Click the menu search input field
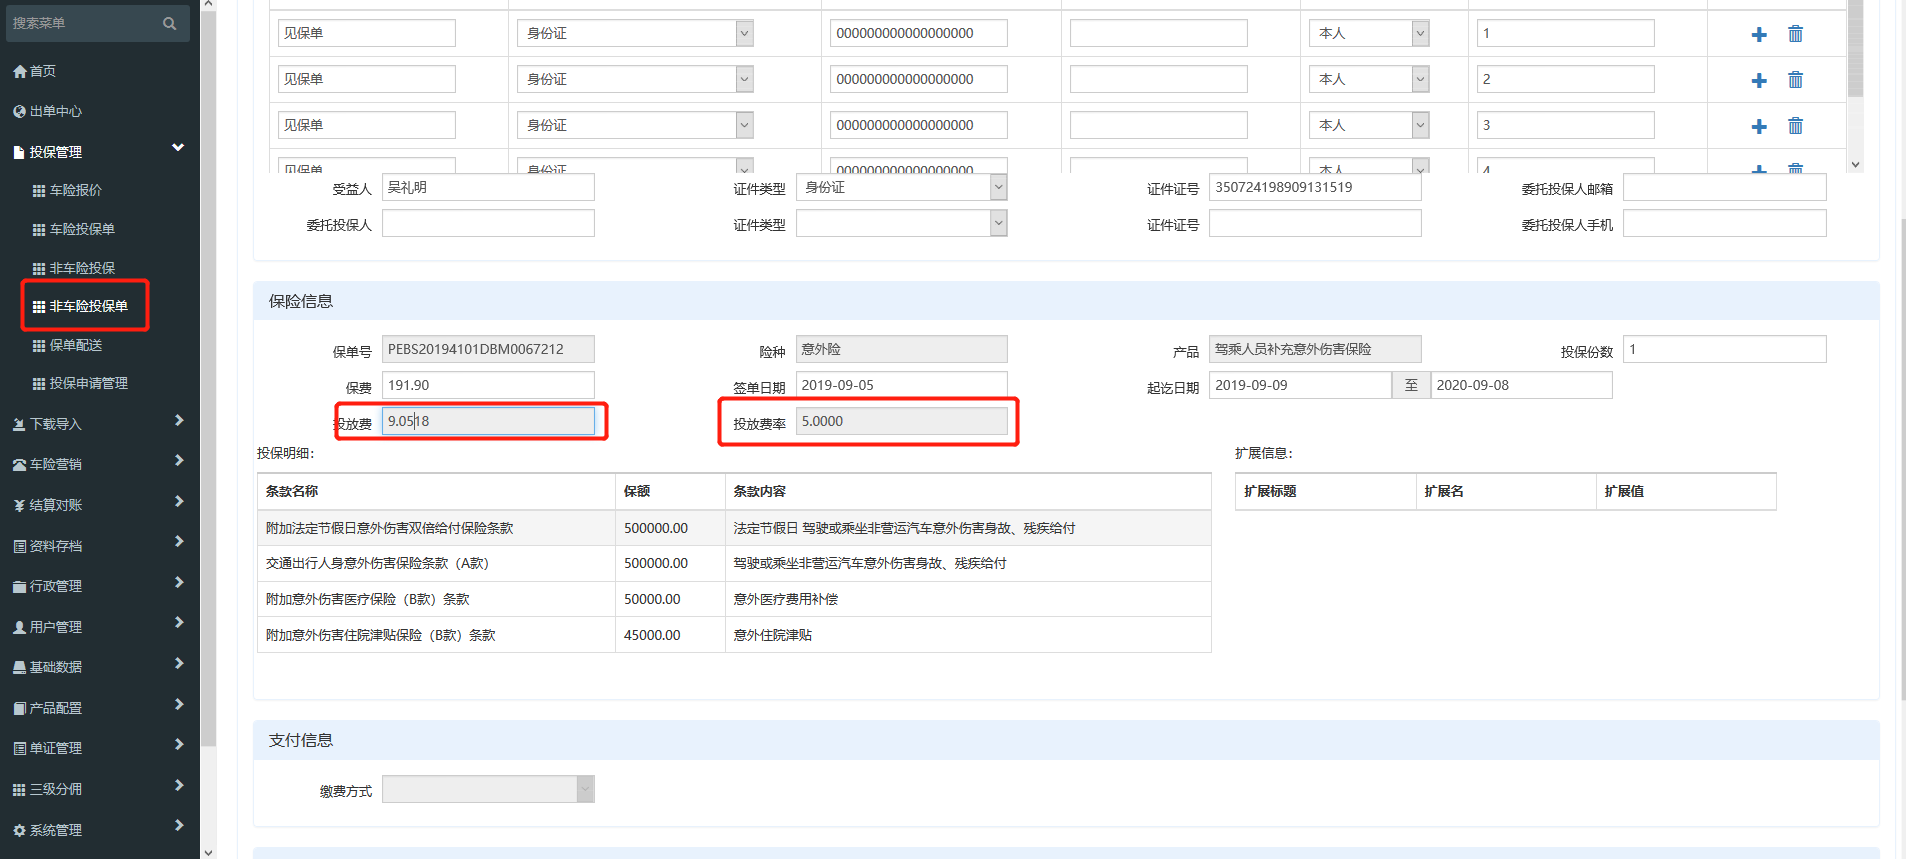This screenshot has height=859, width=1906. (x=82, y=23)
